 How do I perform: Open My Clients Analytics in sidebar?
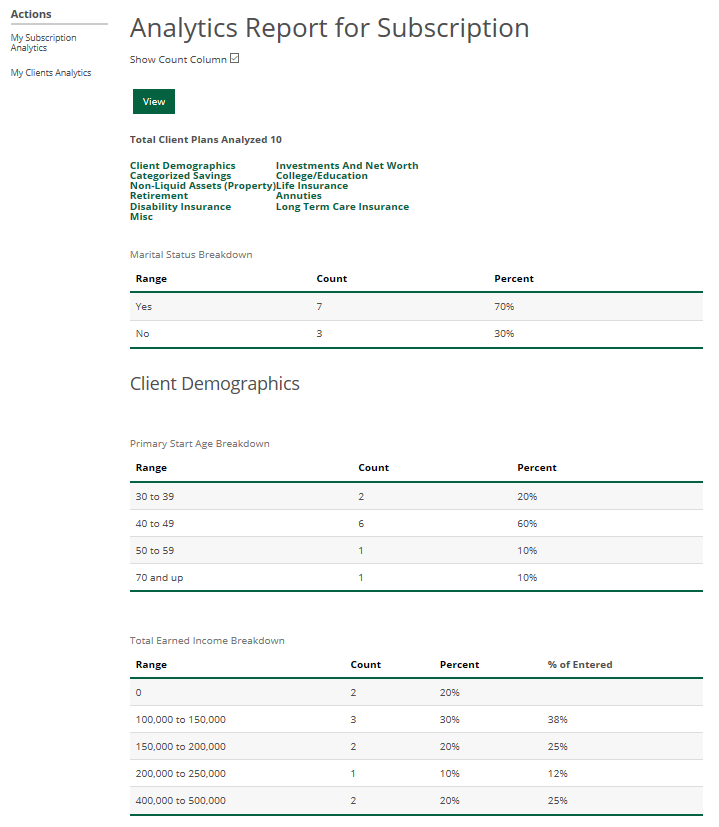coord(51,73)
